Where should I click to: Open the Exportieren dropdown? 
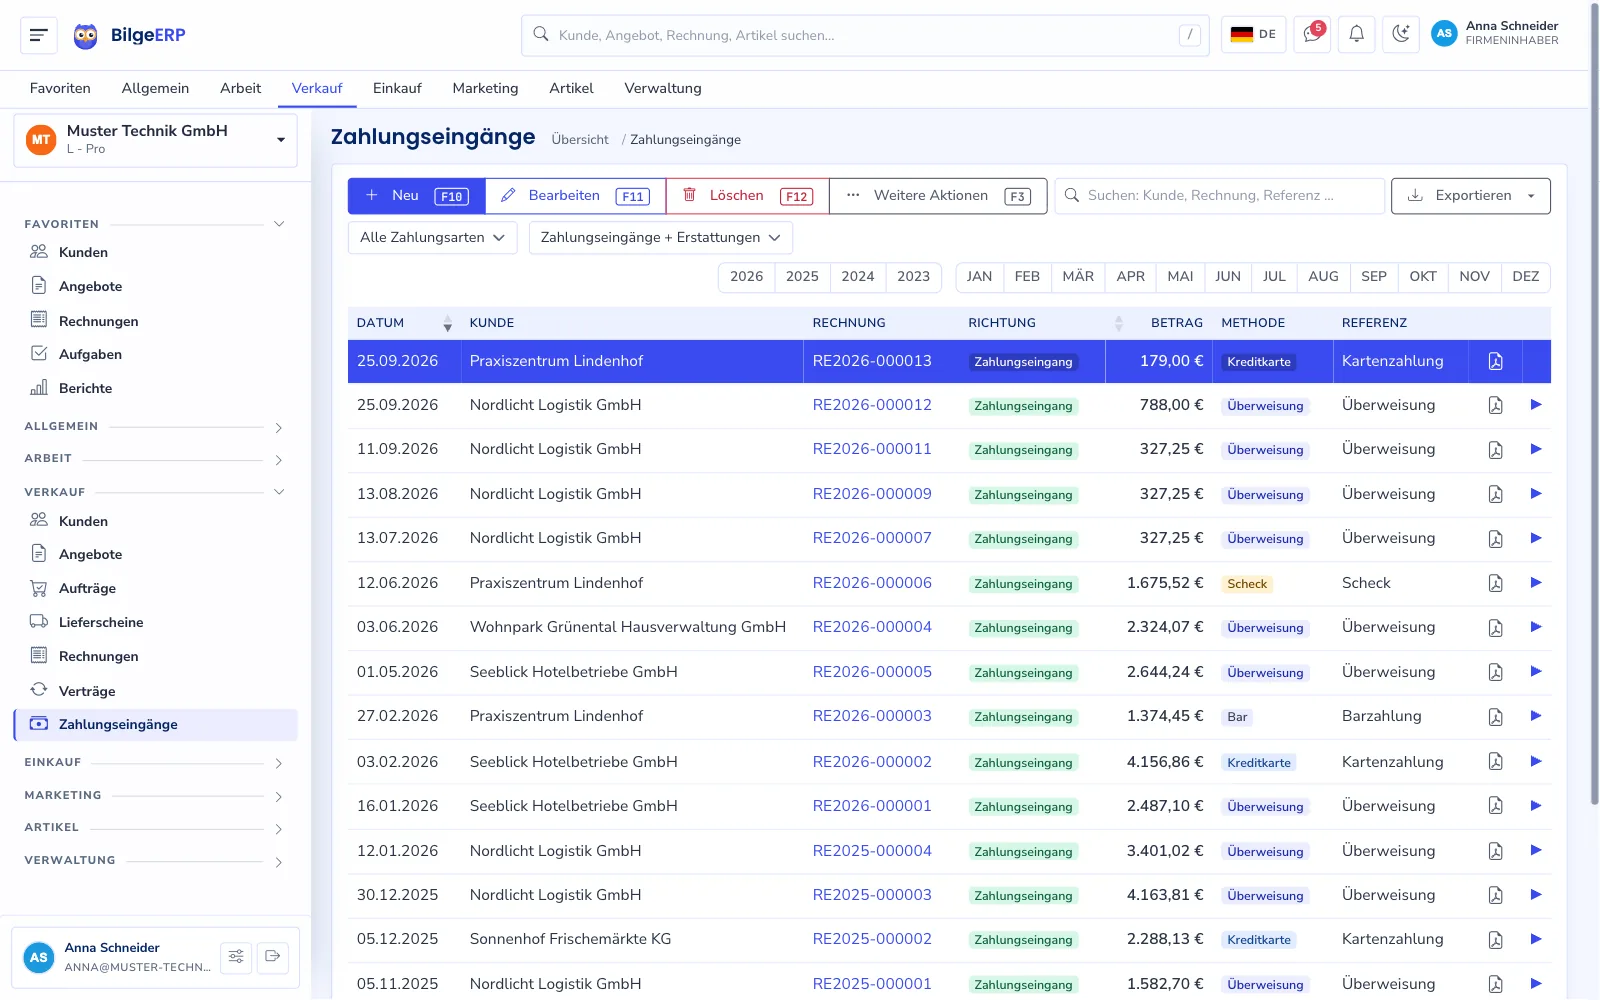click(1470, 196)
